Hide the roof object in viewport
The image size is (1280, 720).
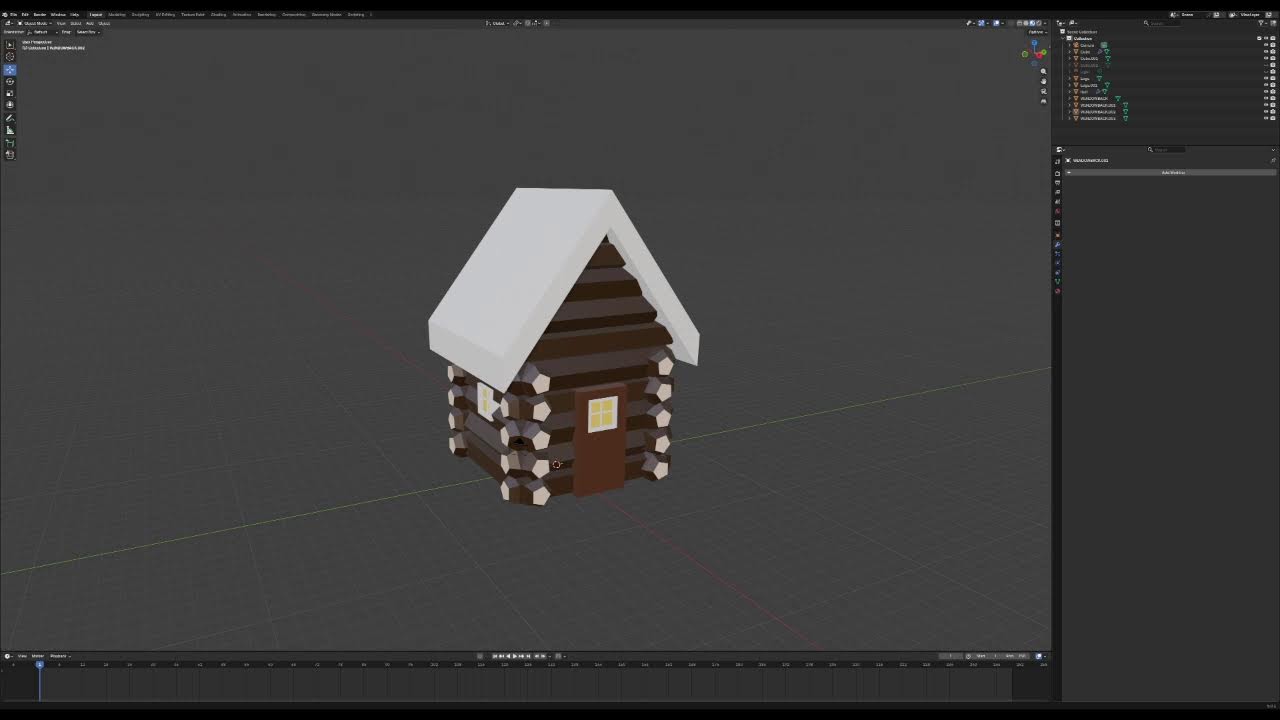[x=1266, y=92]
